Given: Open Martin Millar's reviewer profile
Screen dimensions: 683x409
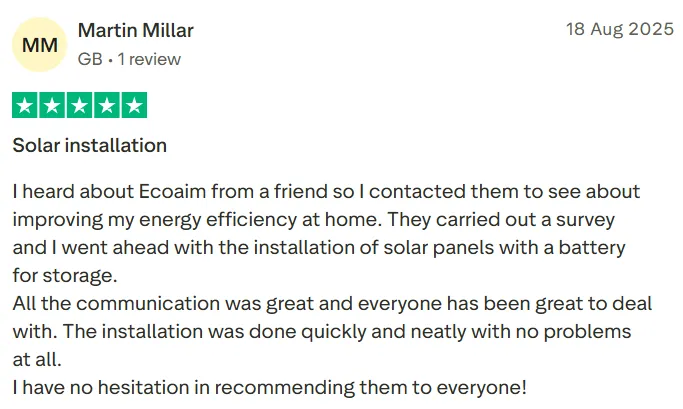Looking at the screenshot, I should [135, 30].
